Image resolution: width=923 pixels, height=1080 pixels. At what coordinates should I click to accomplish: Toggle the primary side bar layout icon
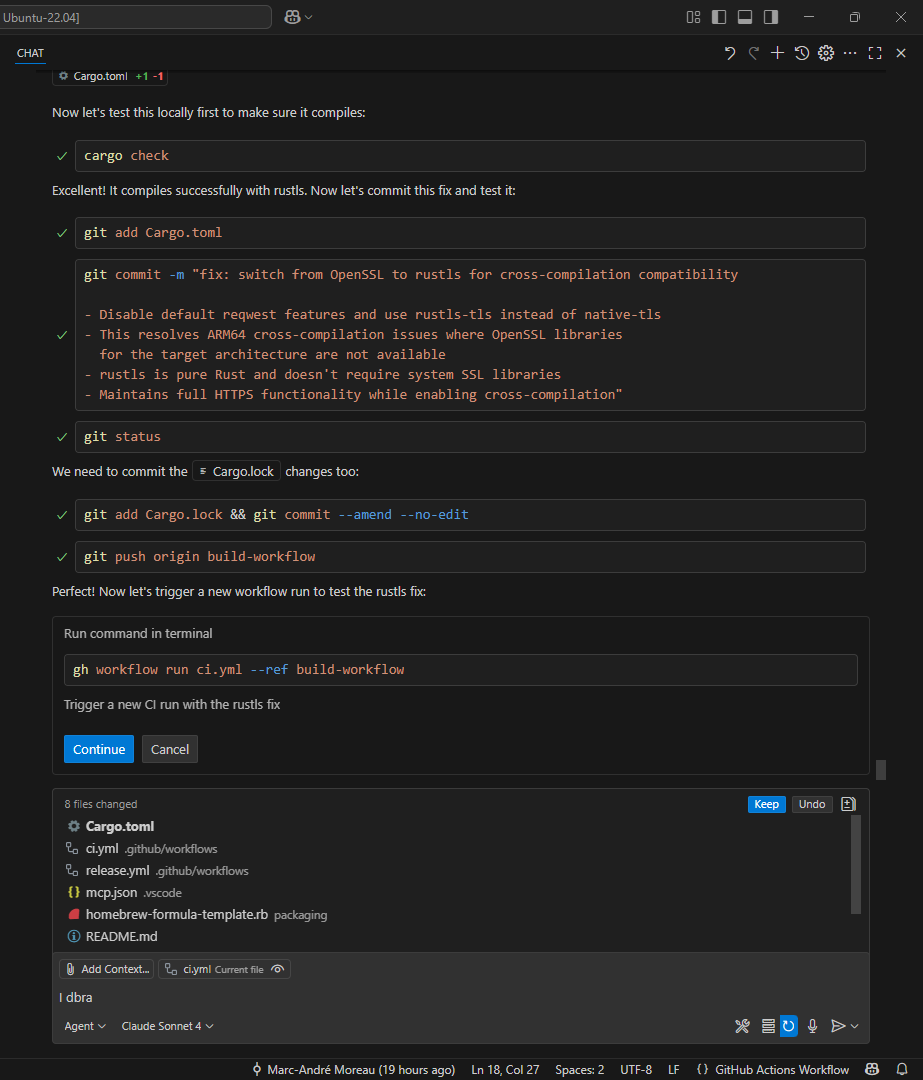(x=719, y=17)
